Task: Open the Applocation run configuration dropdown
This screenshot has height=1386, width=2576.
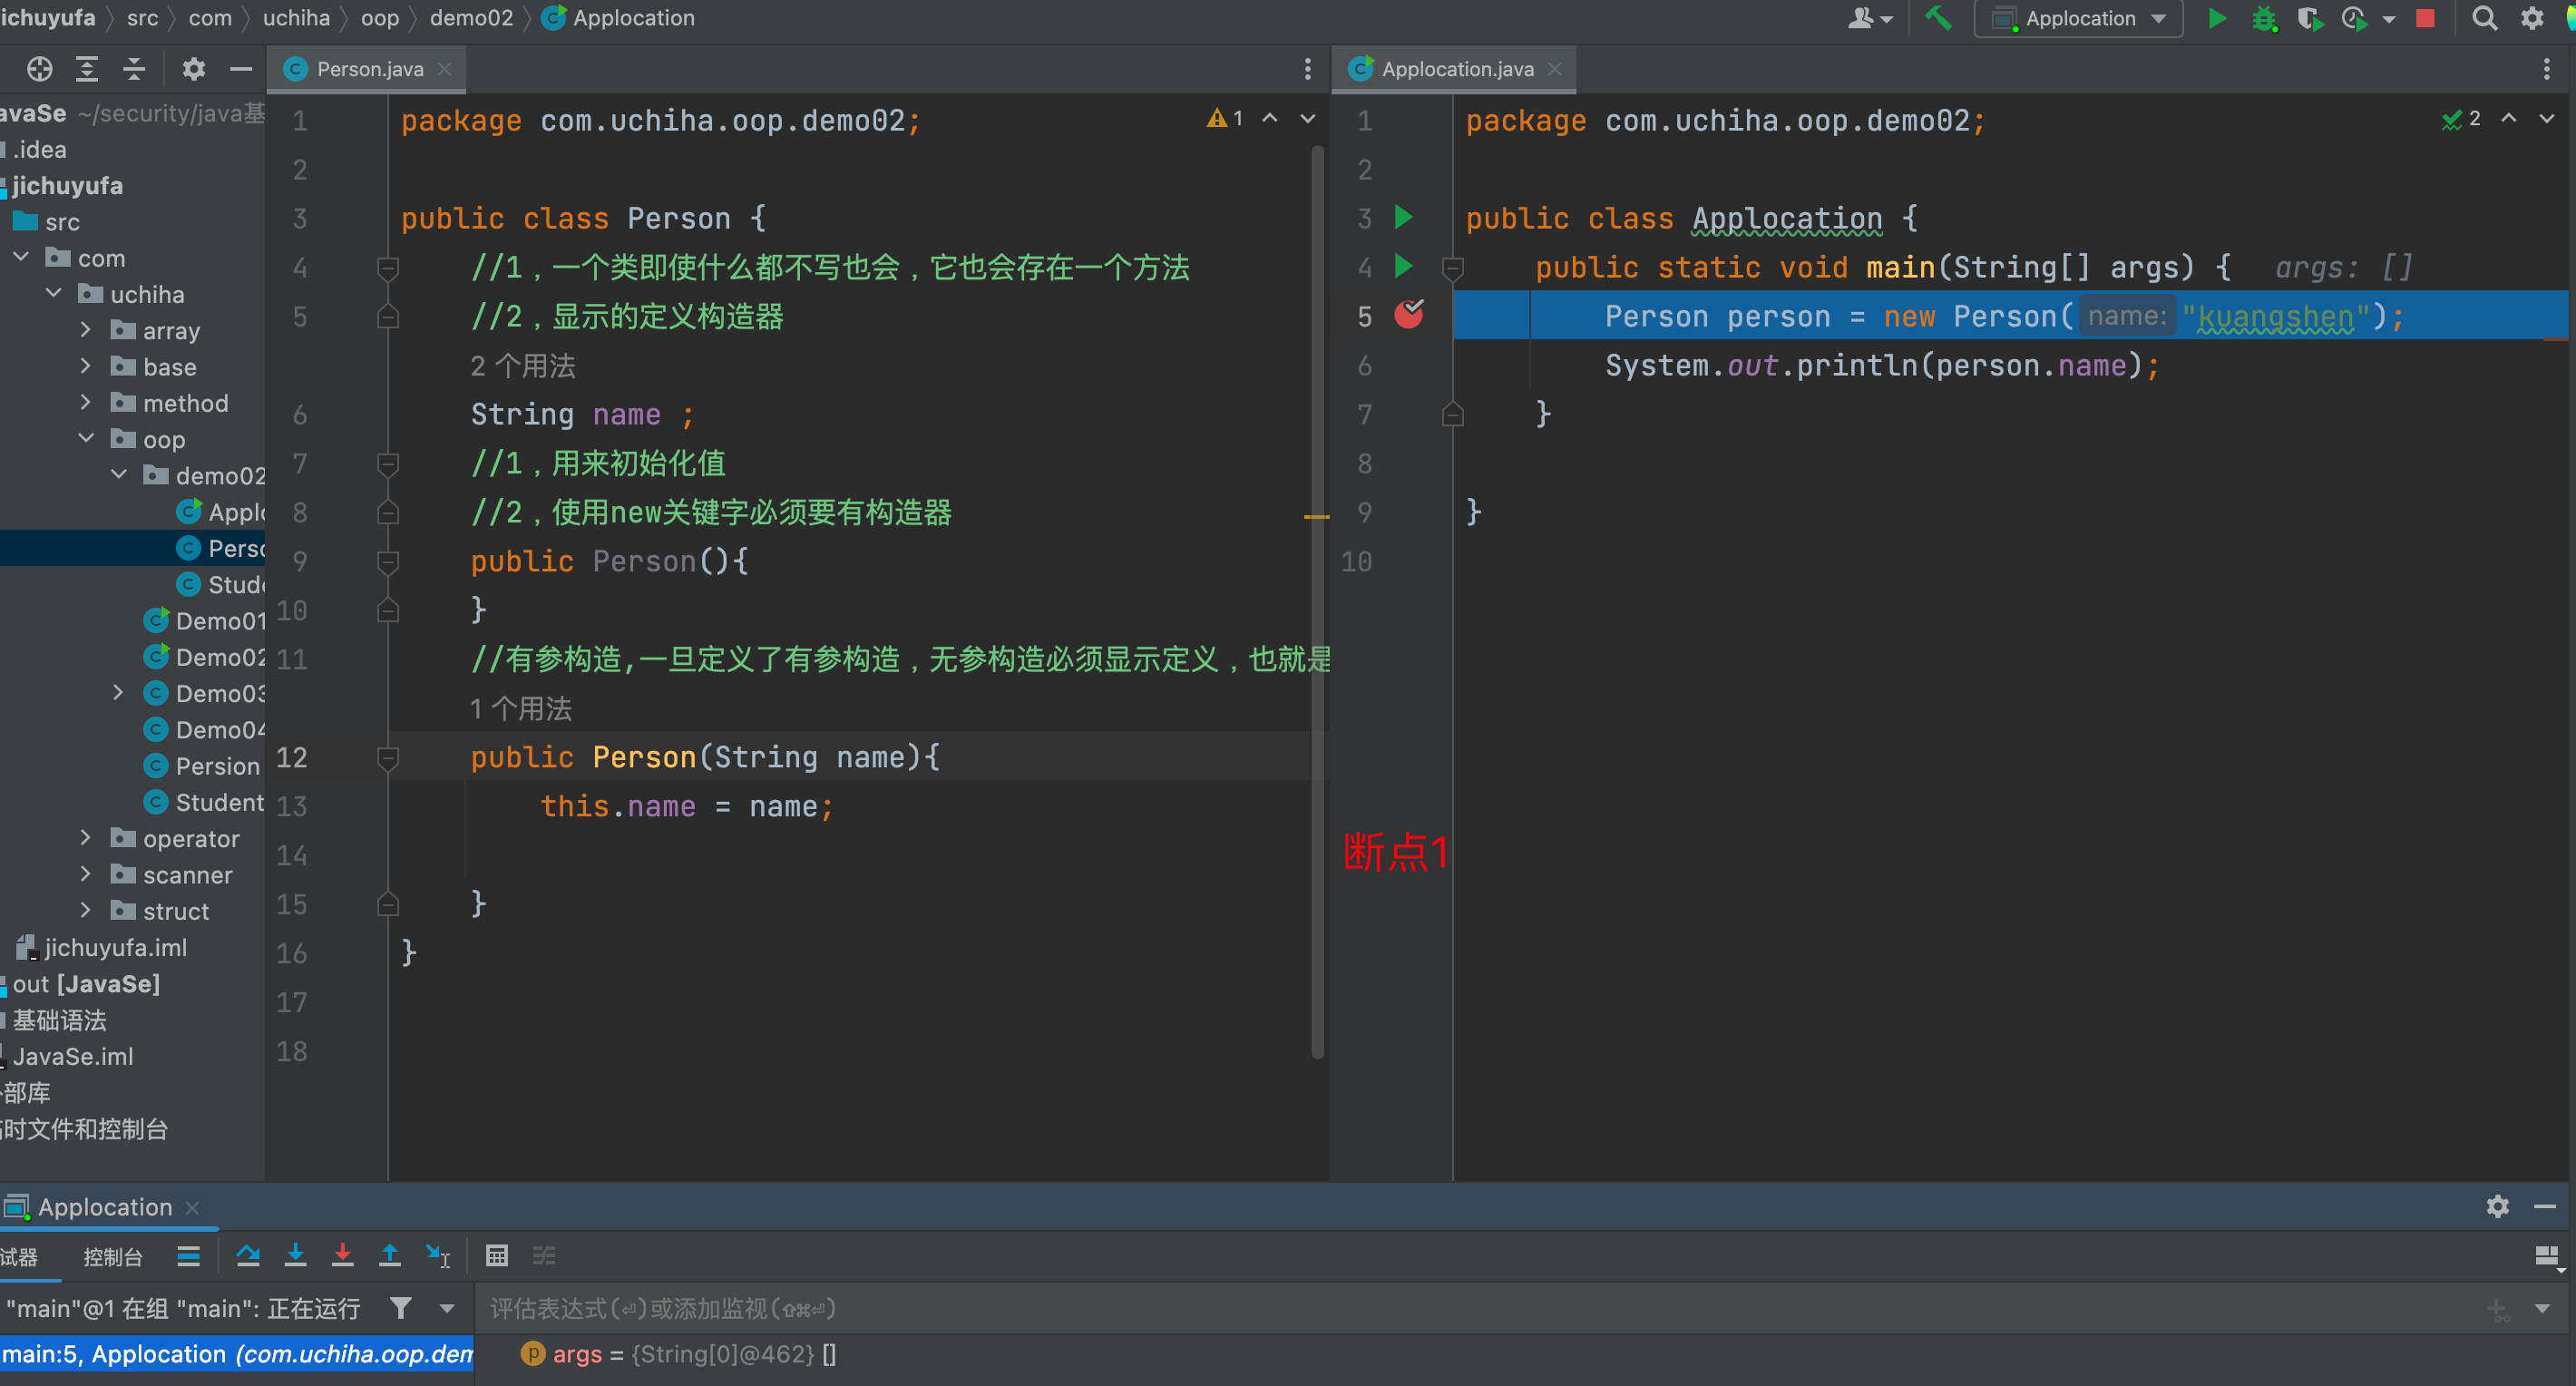Action: [2078, 19]
